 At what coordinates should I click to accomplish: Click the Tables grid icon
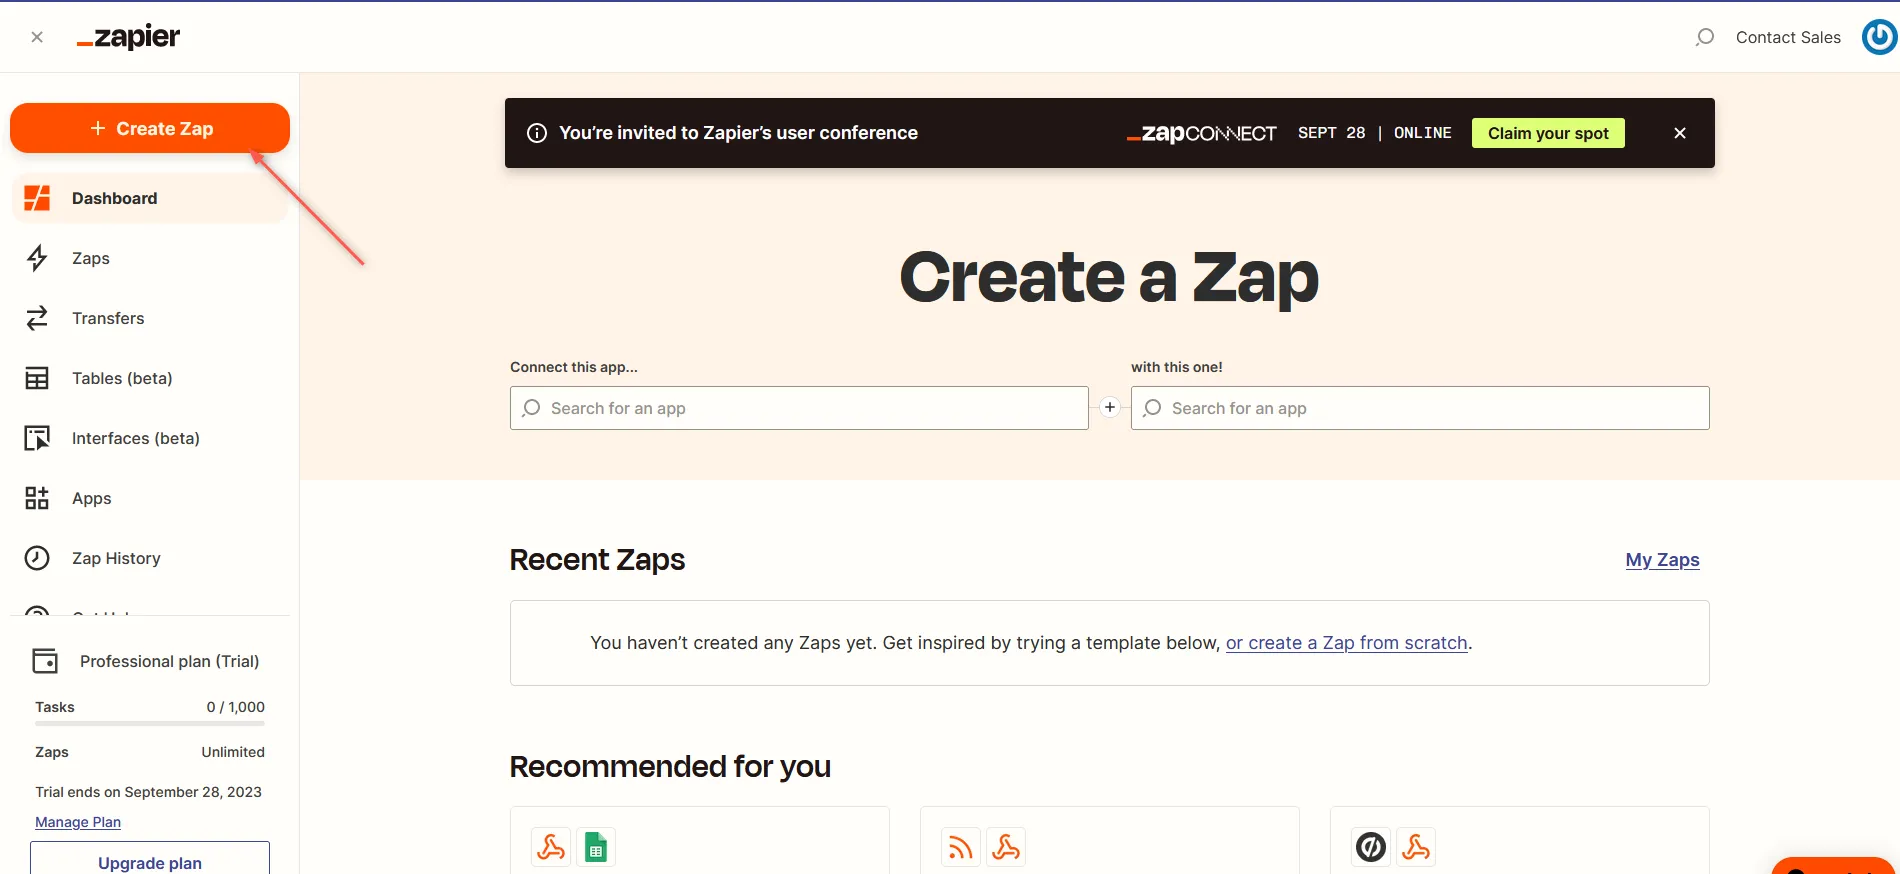(37, 378)
